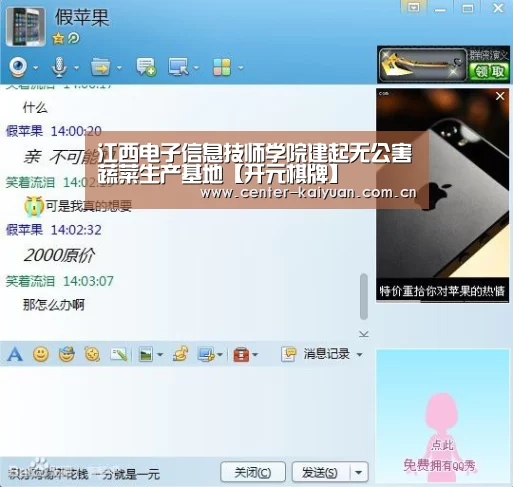Screen dimensions: 513x487
Task: Click the green search icon beside the star
Action: point(74,38)
